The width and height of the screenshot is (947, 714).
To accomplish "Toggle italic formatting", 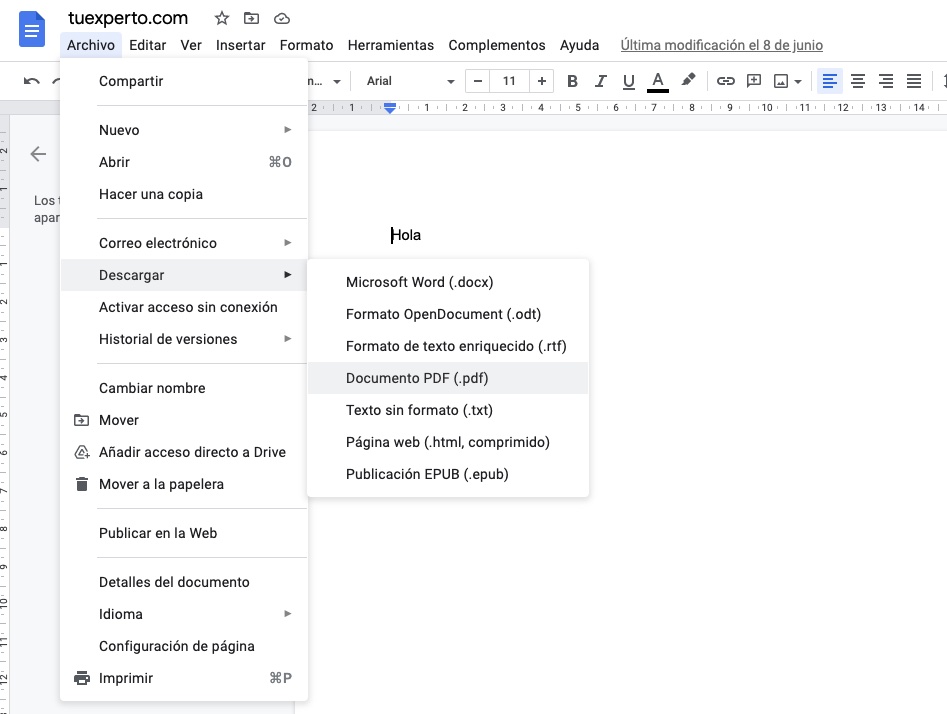I will (601, 81).
